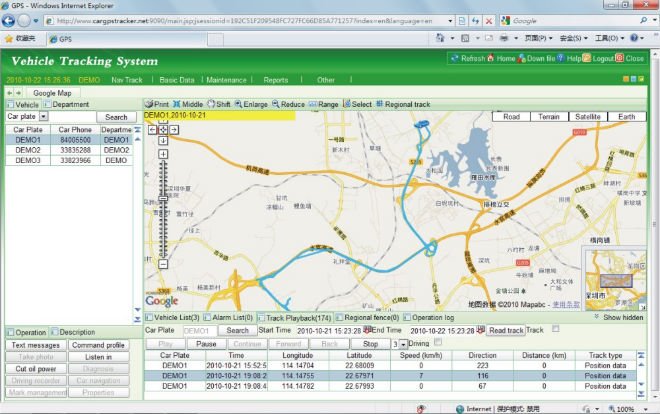
Task: Click the IE back navigation button
Action: pos(8,20)
